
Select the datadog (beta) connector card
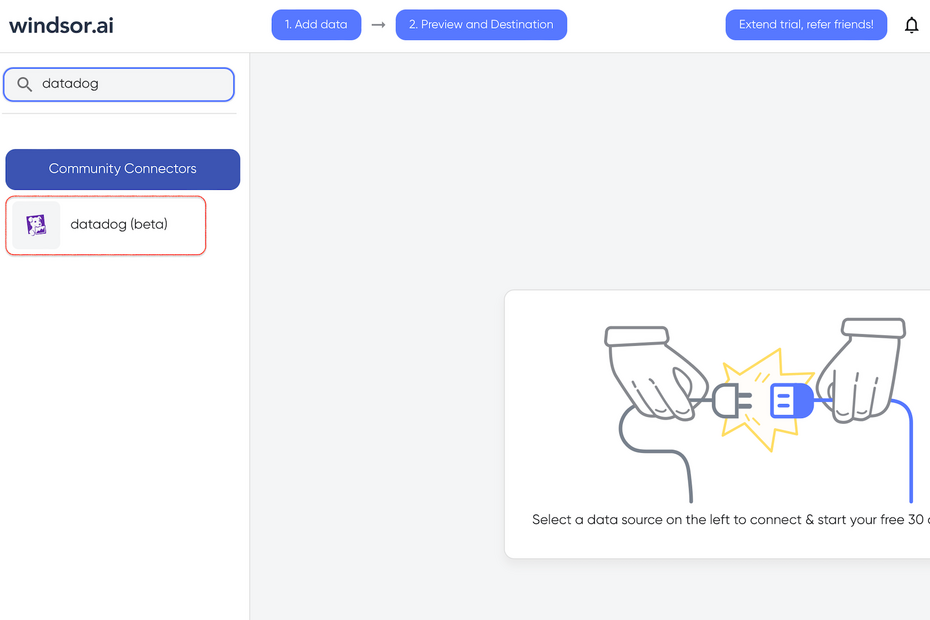pyautogui.click(x=105, y=225)
